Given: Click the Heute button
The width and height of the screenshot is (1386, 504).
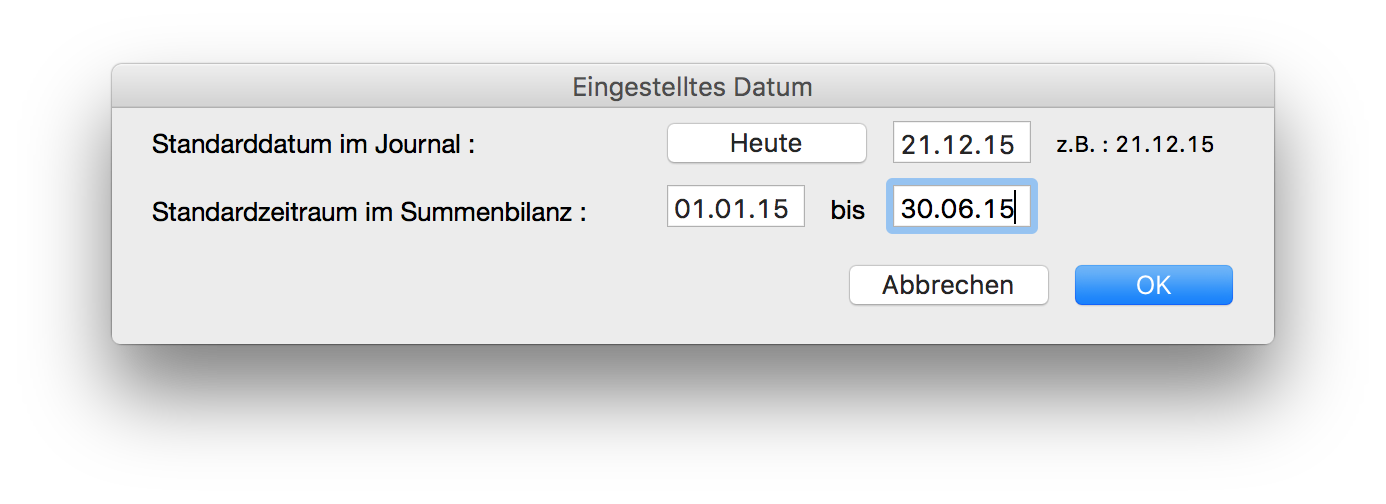Looking at the screenshot, I should point(766,143).
